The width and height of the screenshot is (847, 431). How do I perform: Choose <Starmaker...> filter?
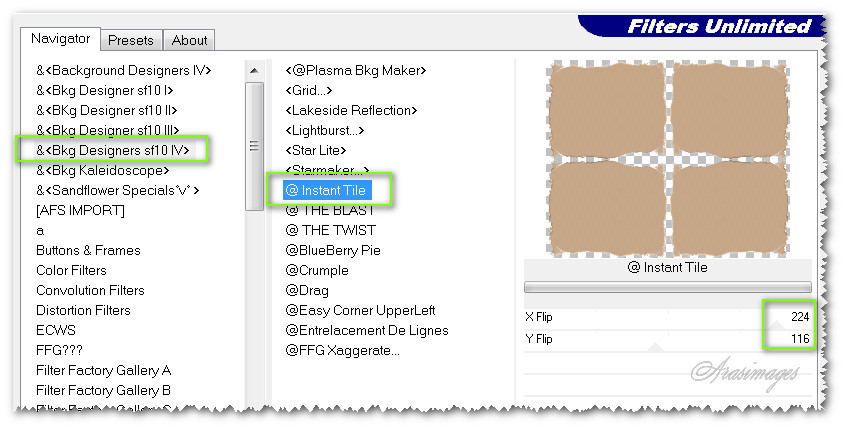(327, 170)
